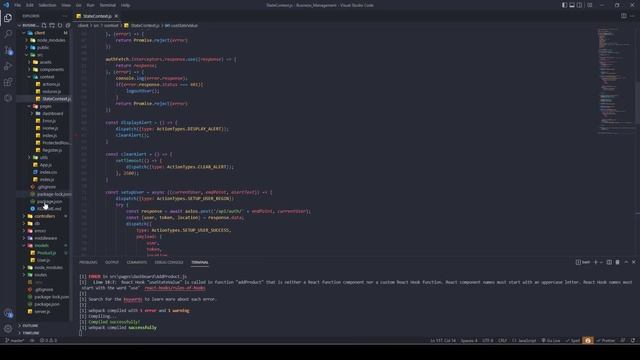Open the Source Control view
Viewport: 640px width, 360px height.
pos(8,50)
